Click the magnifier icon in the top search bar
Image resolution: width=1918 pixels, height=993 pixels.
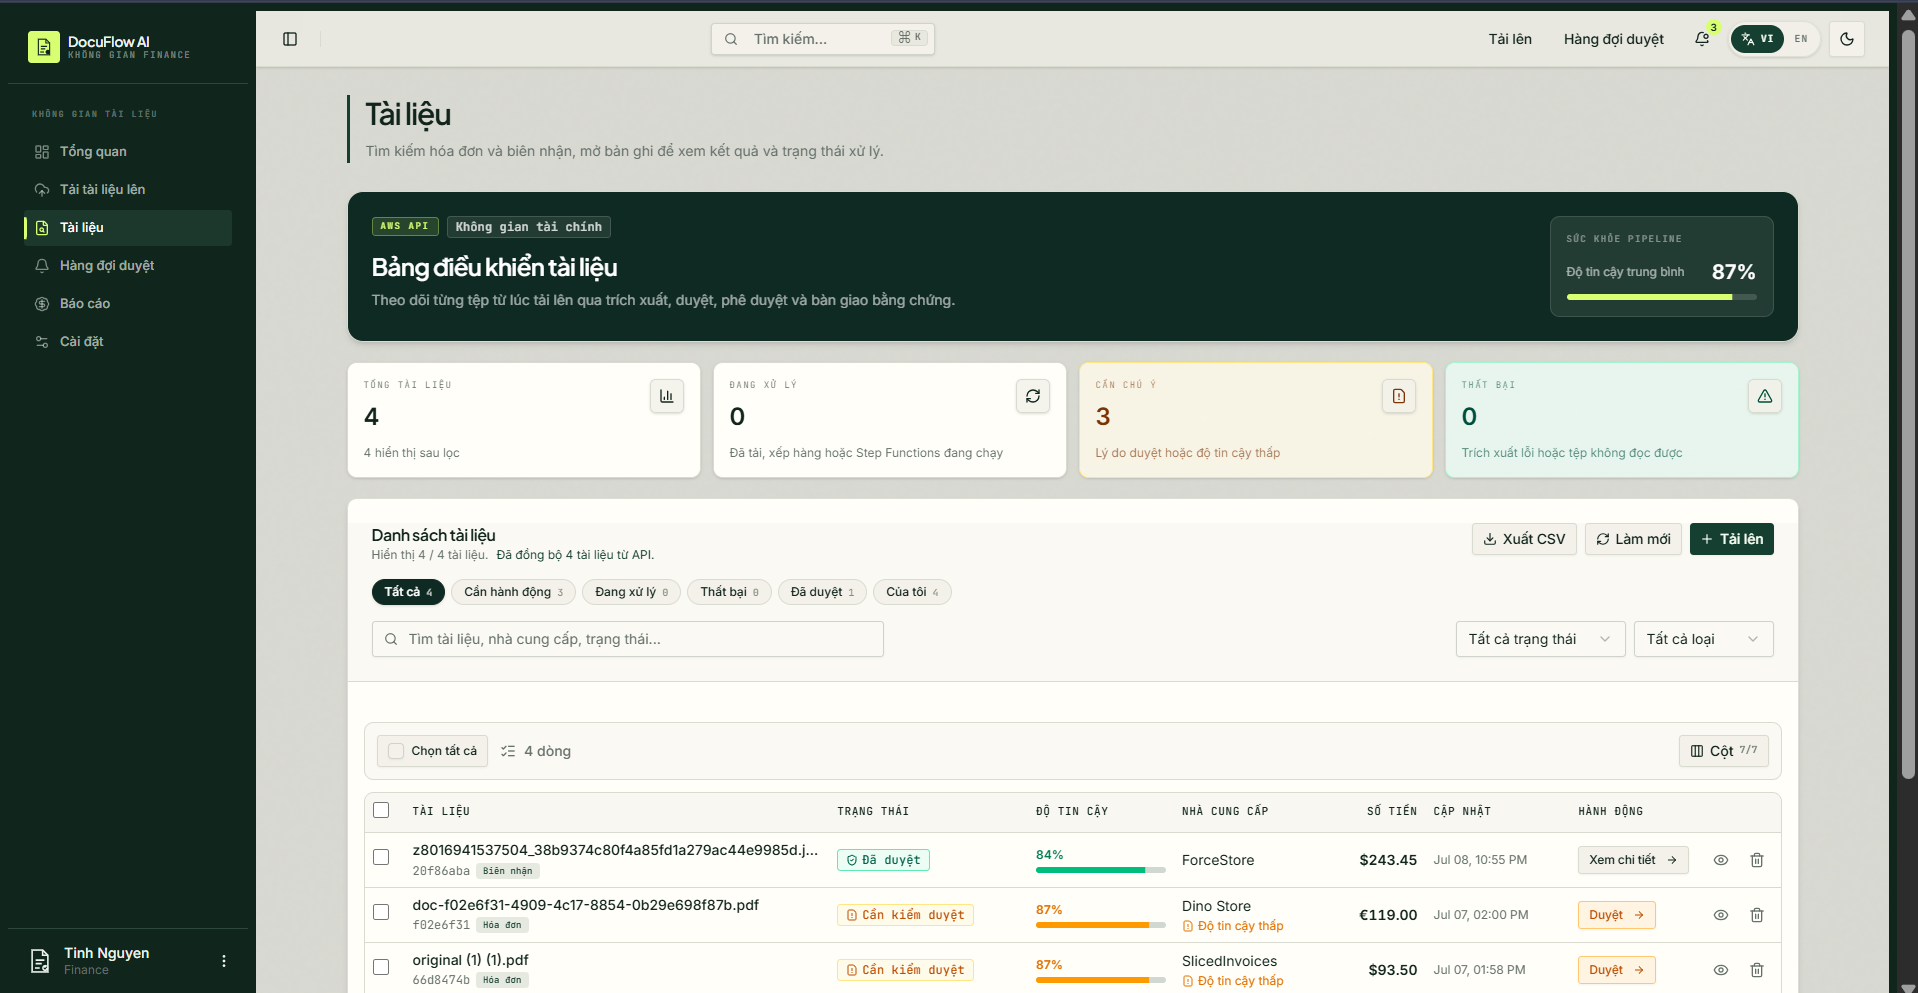click(731, 39)
